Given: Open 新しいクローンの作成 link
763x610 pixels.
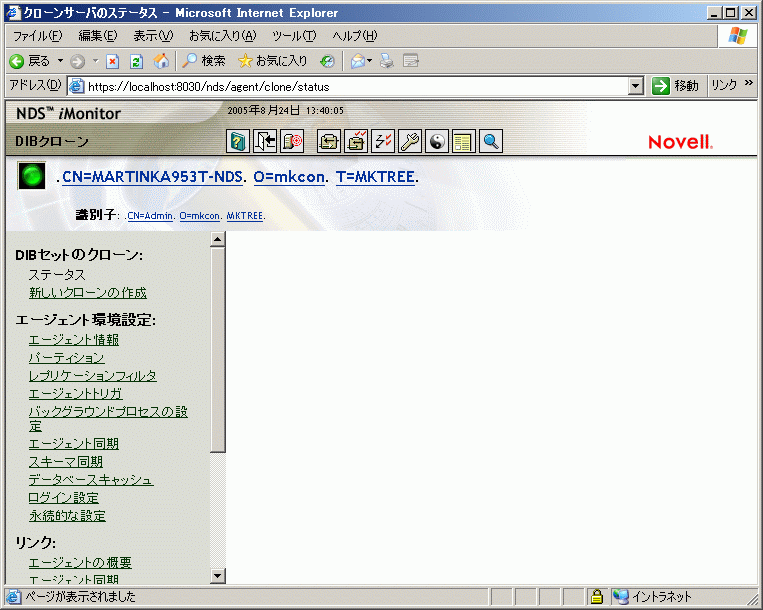Looking at the screenshot, I should pos(88,293).
